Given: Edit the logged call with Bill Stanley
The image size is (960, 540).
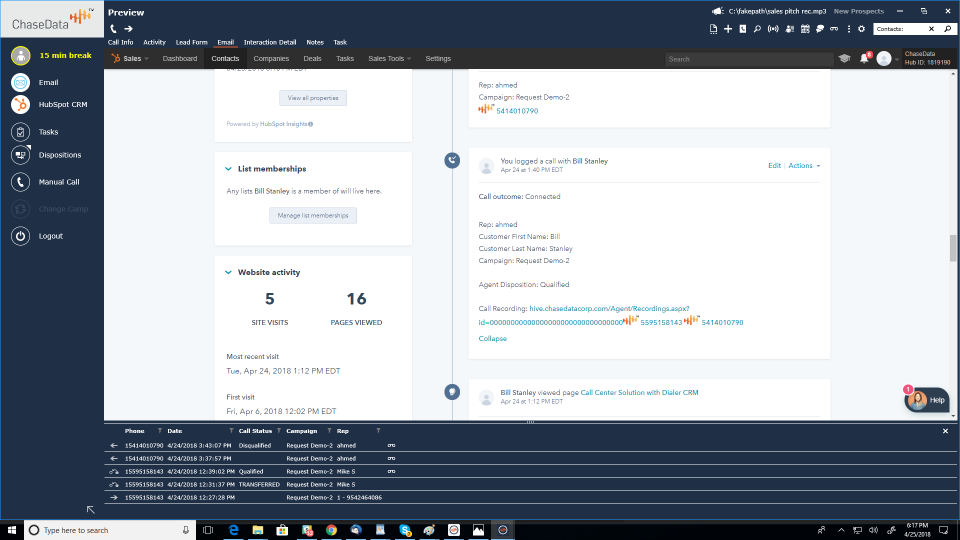Looking at the screenshot, I should [774, 166].
